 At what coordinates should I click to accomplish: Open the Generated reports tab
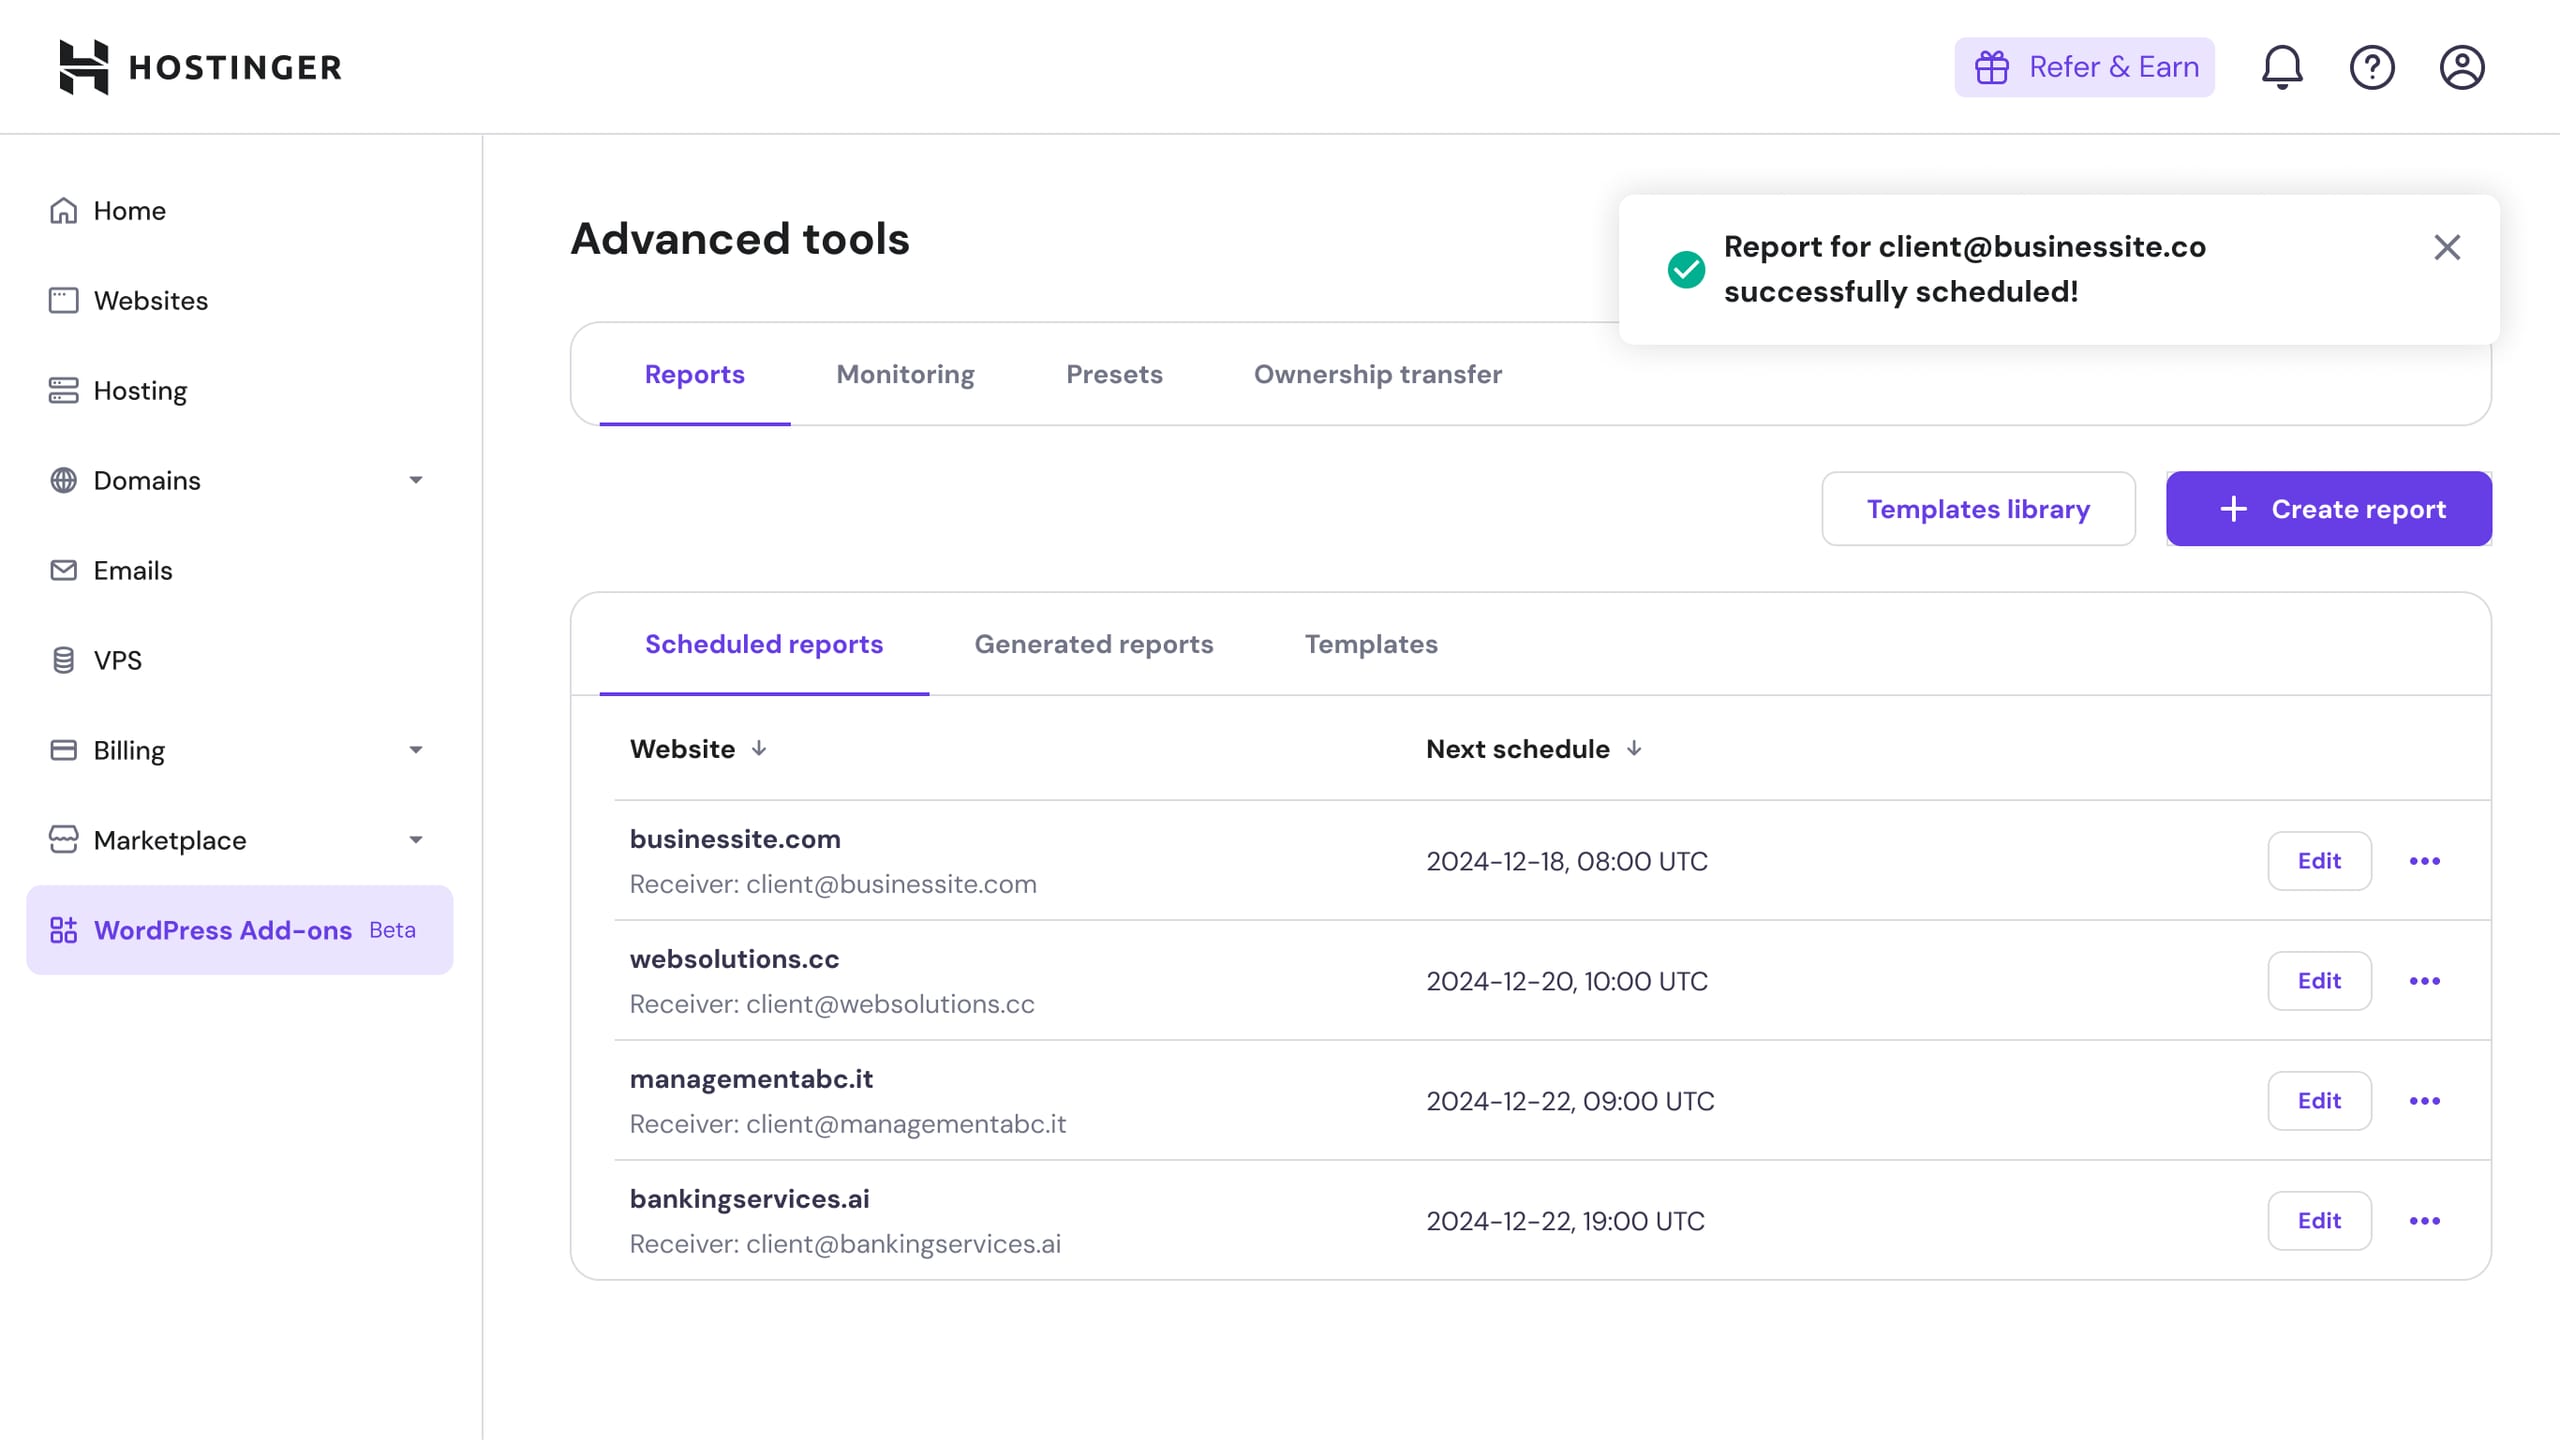point(1093,644)
